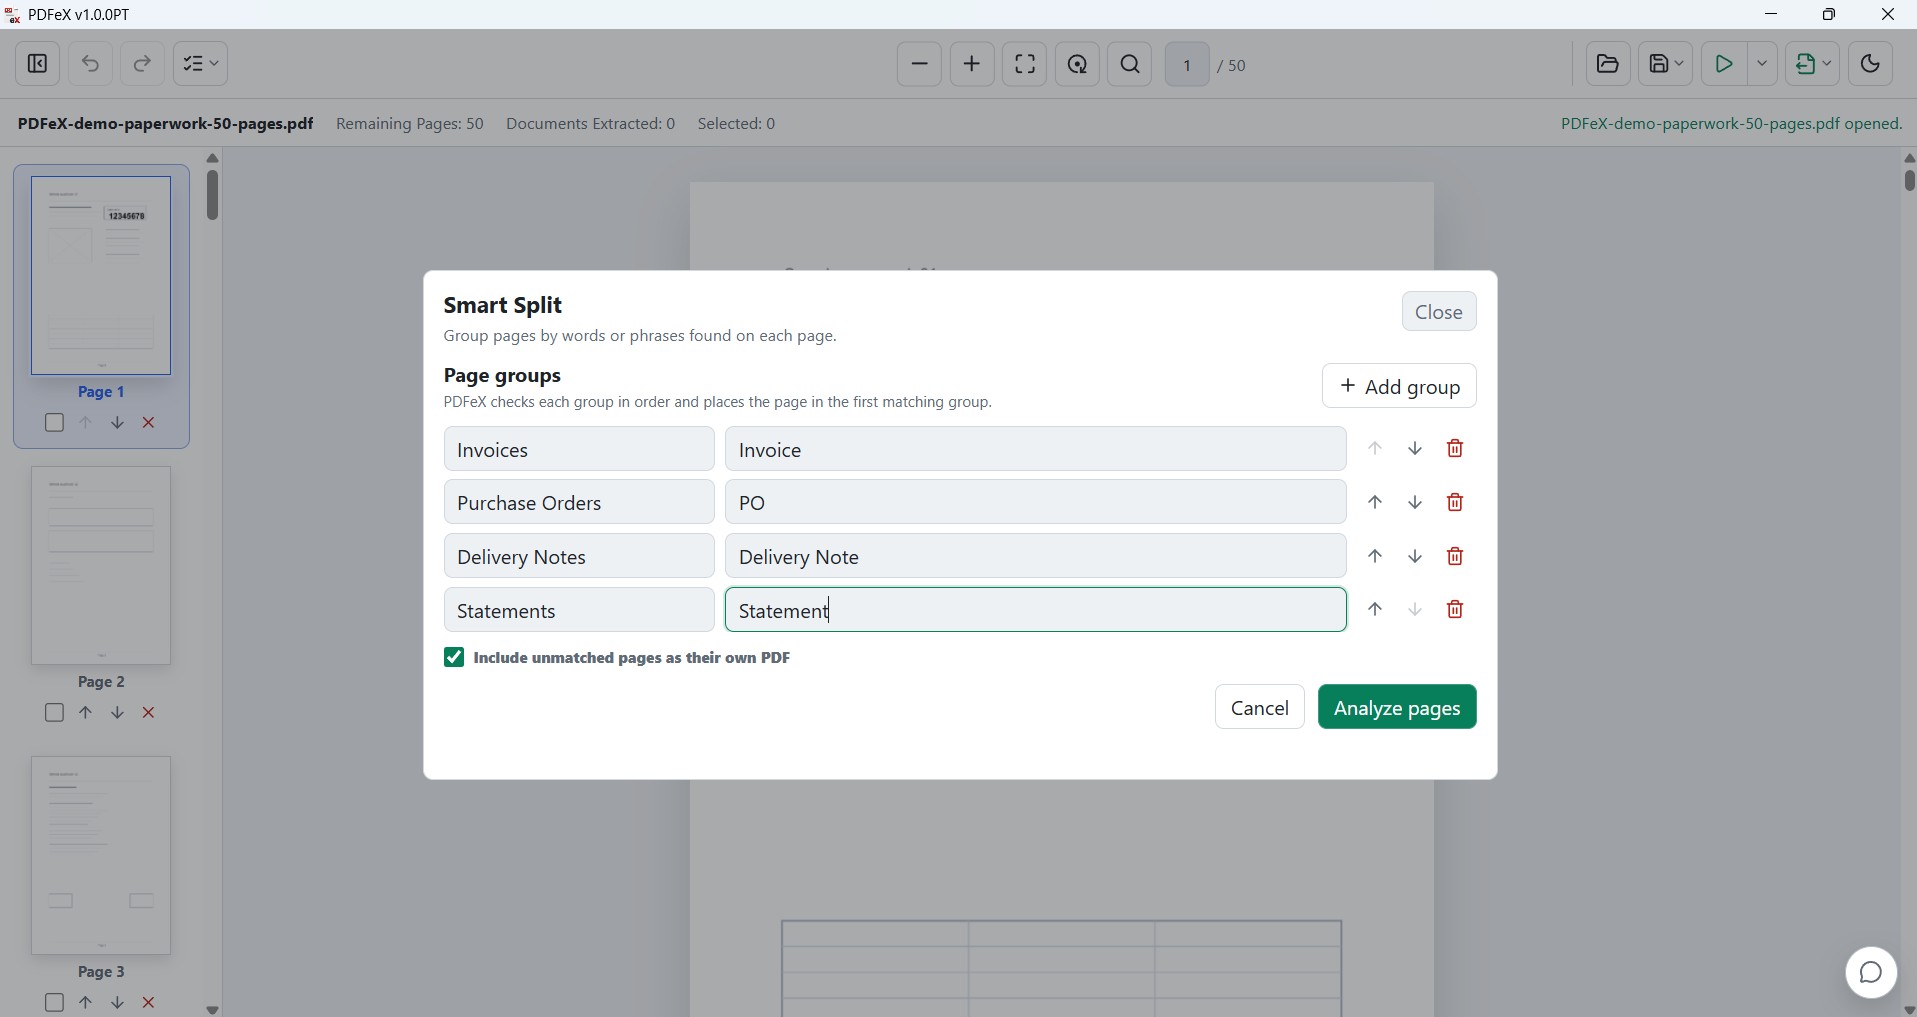Screen dimensions: 1917x1017
Task: Move Page 1 down in sidebar
Action: [117, 423]
